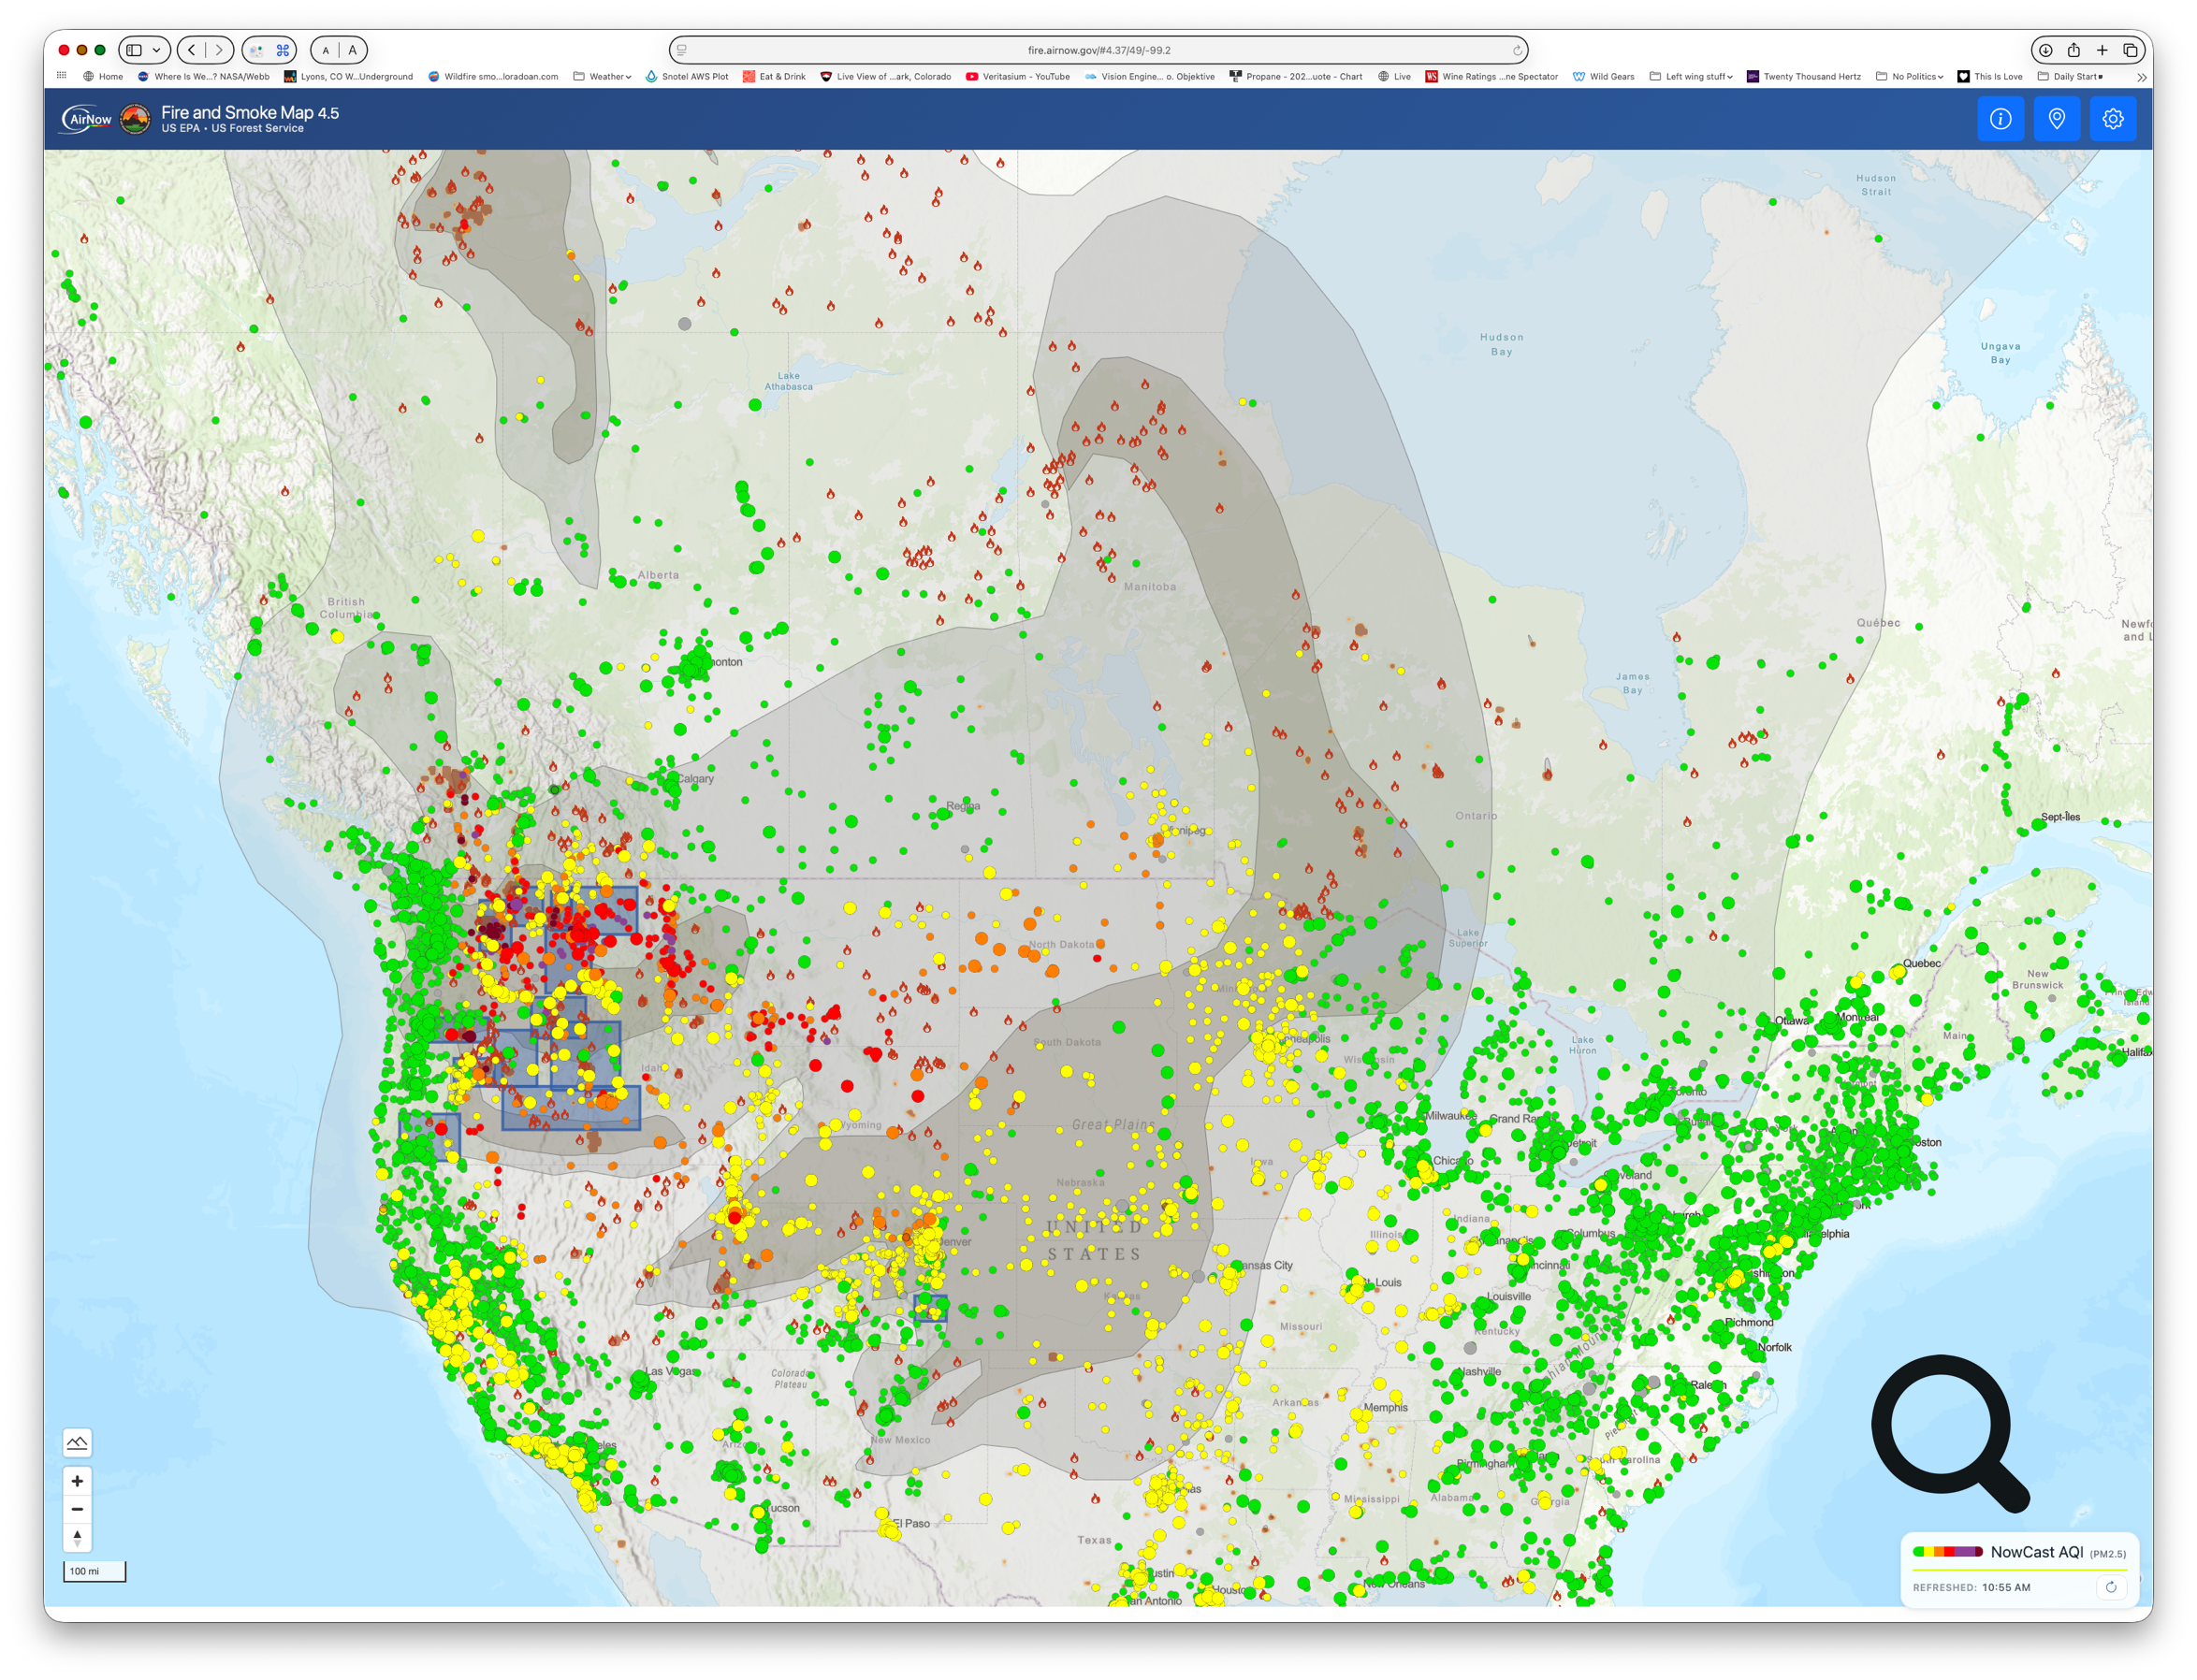Go back to the previous page

(x=192, y=50)
